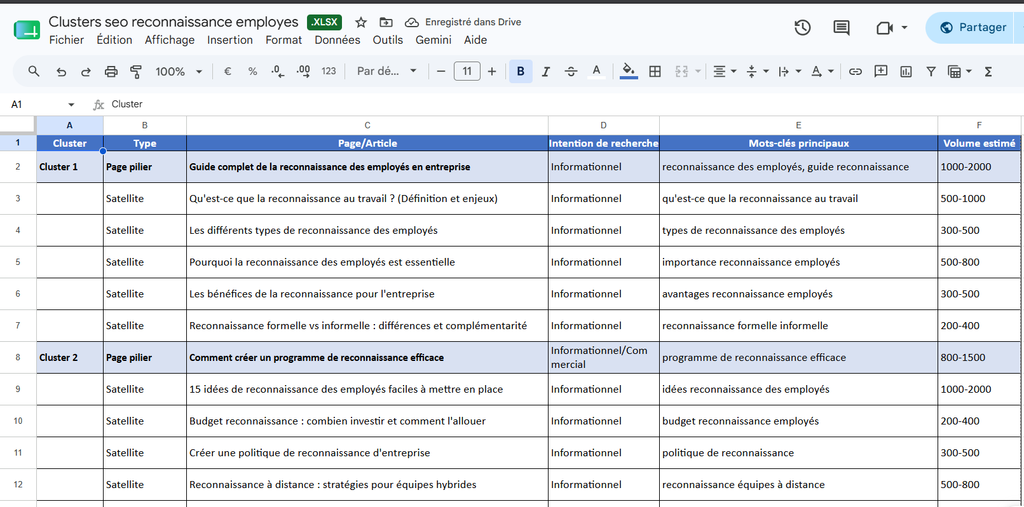Insert chart icon
The width and height of the screenshot is (1024, 507).
(905, 71)
